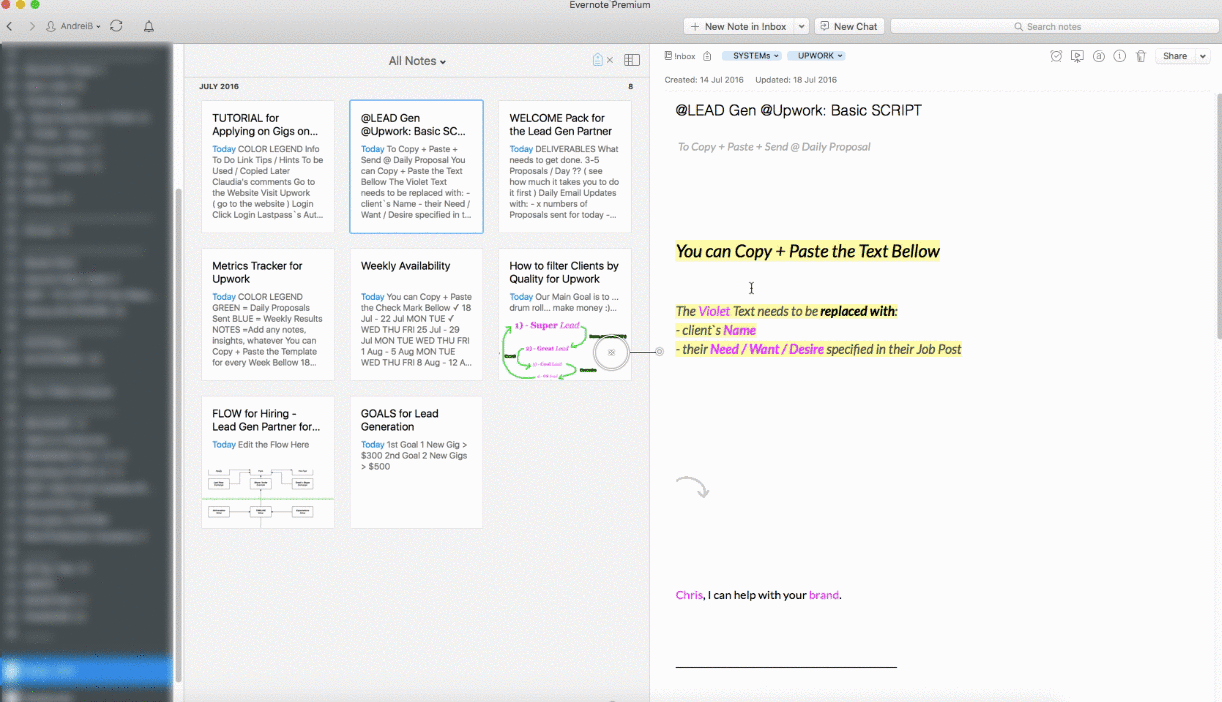Open GOALS for Lead Generation note
The width and height of the screenshot is (1222, 702).
pyautogui.click(x=416, y=462)
